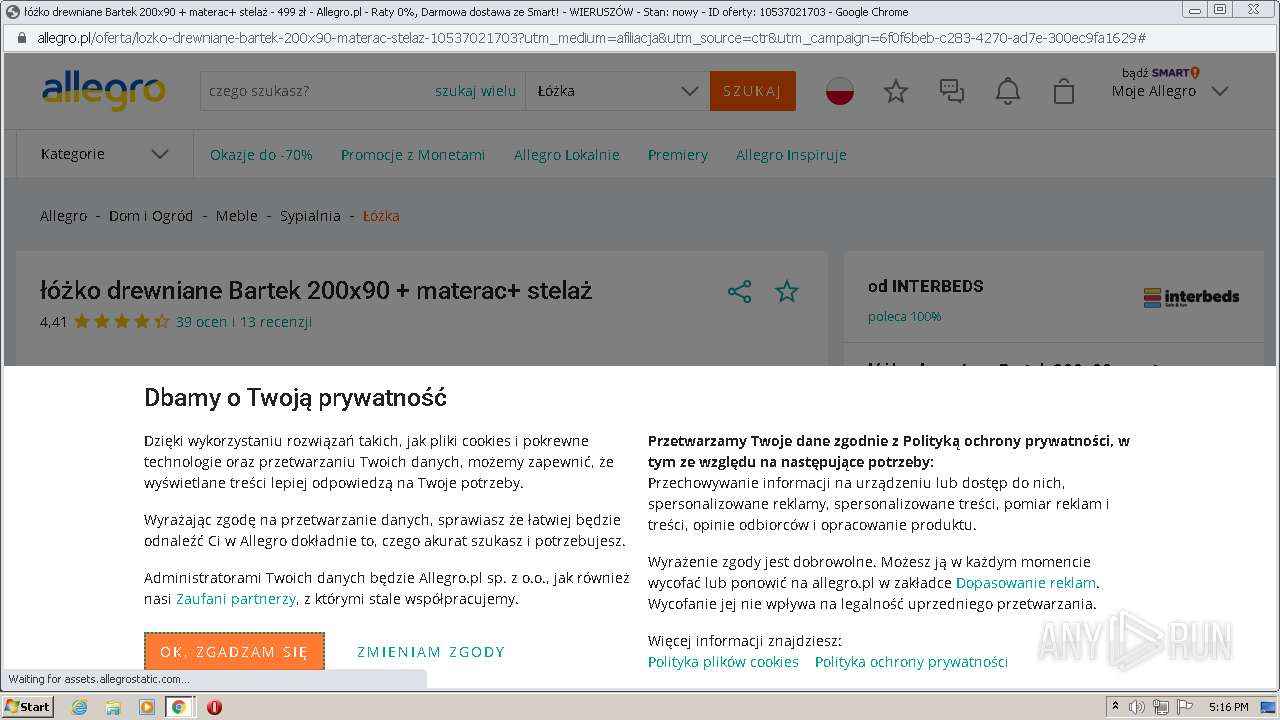Expand Moje Allegro account menu
The height and width of the screenshot is (720, 1280).
[x=1169, y=91]
